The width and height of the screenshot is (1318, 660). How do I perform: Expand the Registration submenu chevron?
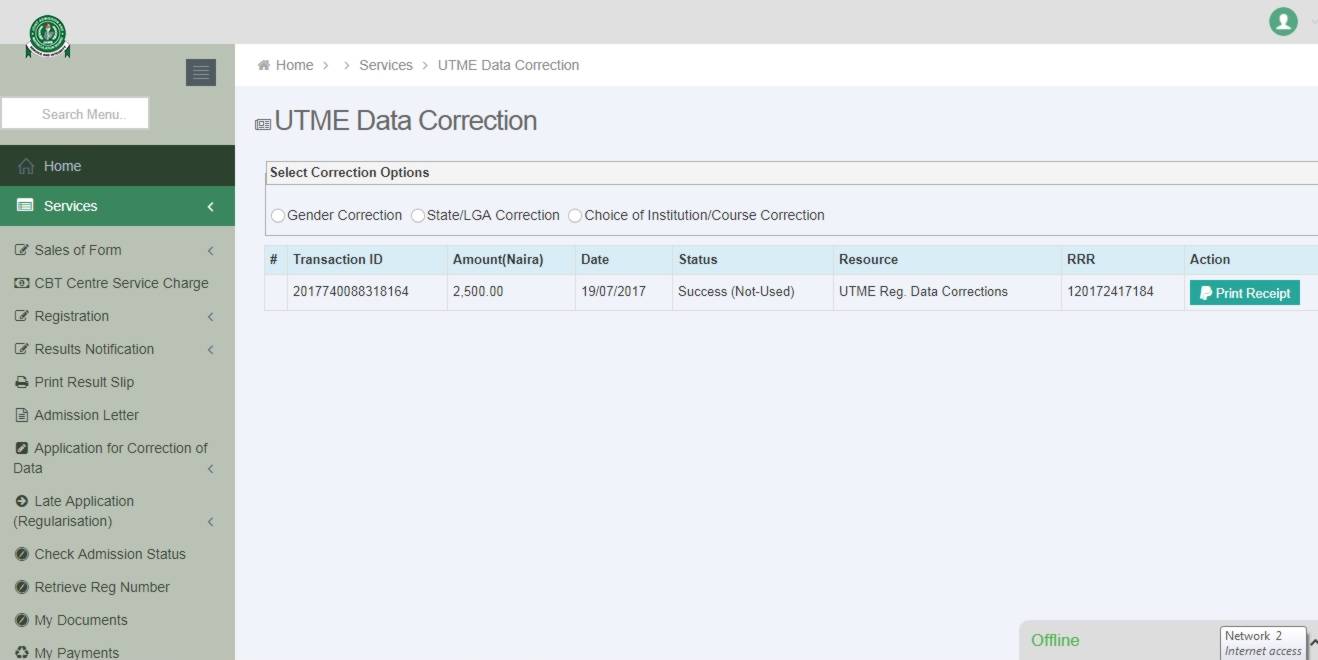211,316
